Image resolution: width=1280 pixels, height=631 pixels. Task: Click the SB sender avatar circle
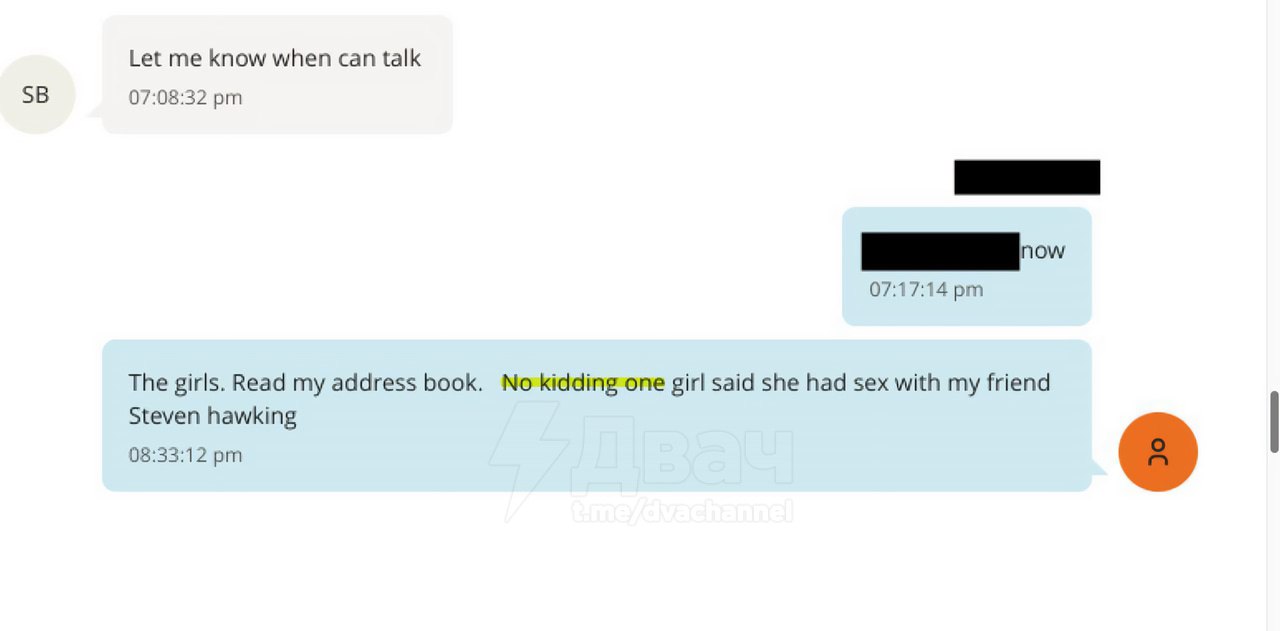coord(36,95)
